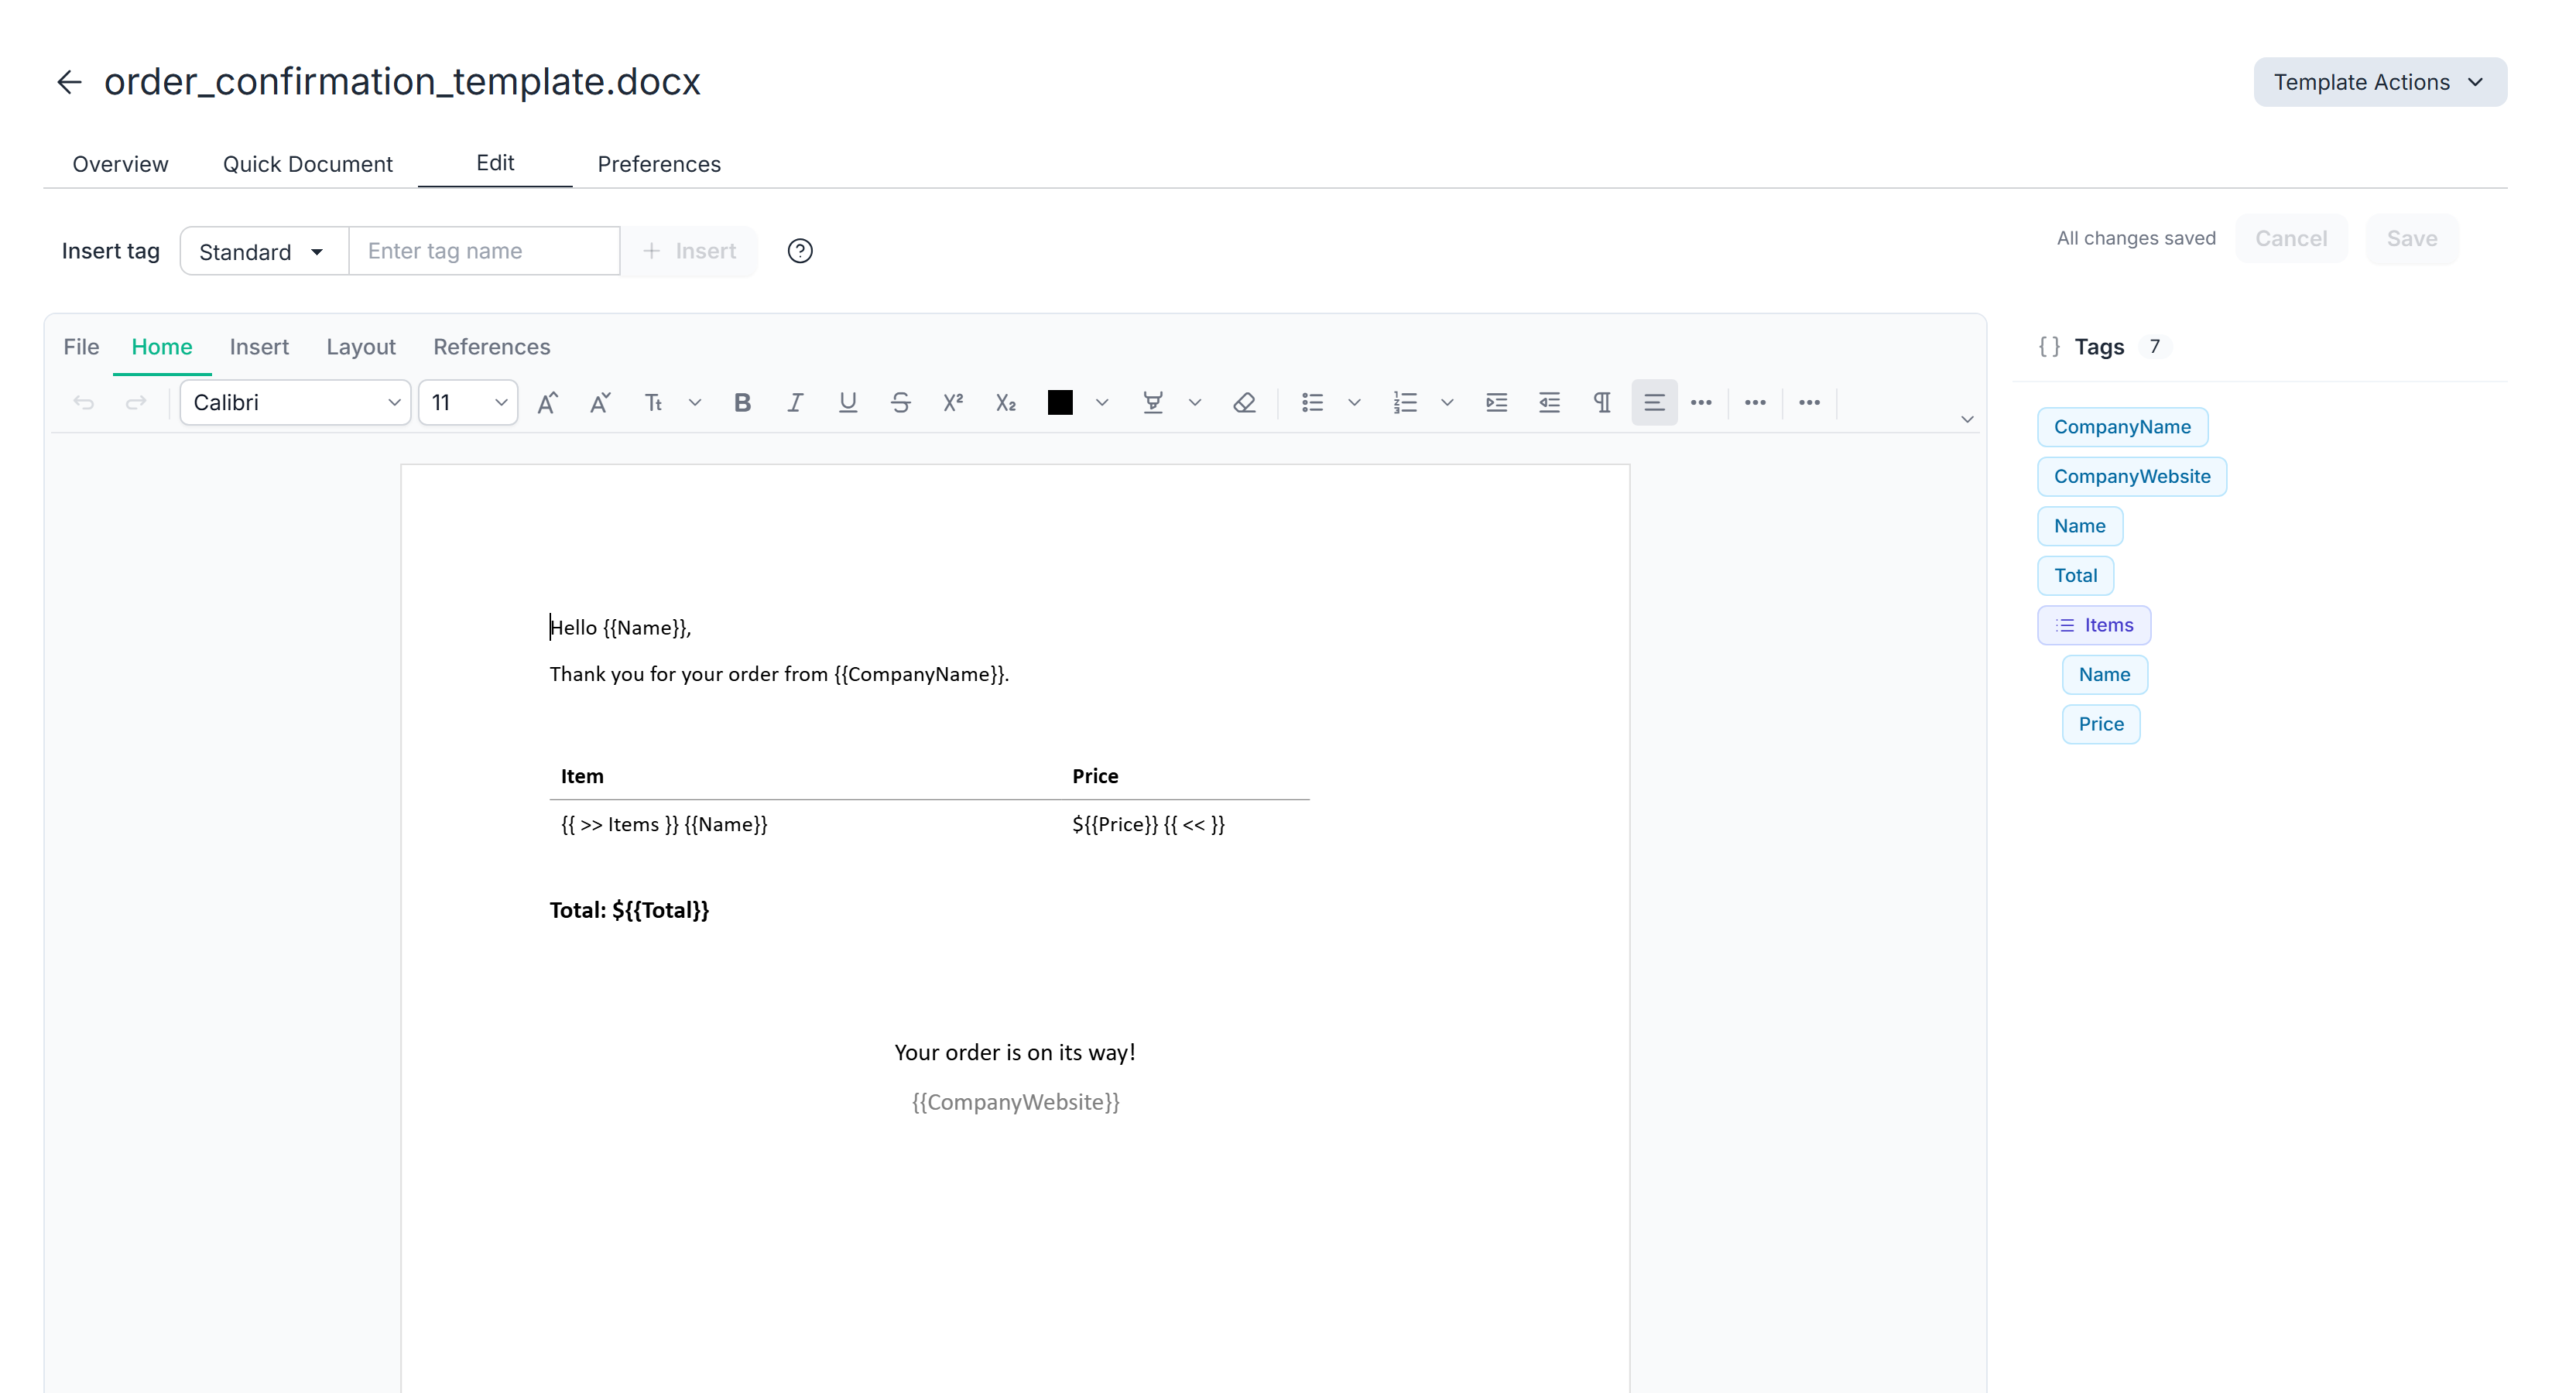Decrease paragraph indent
Screen dimensions: 2576x1393
1550,402
